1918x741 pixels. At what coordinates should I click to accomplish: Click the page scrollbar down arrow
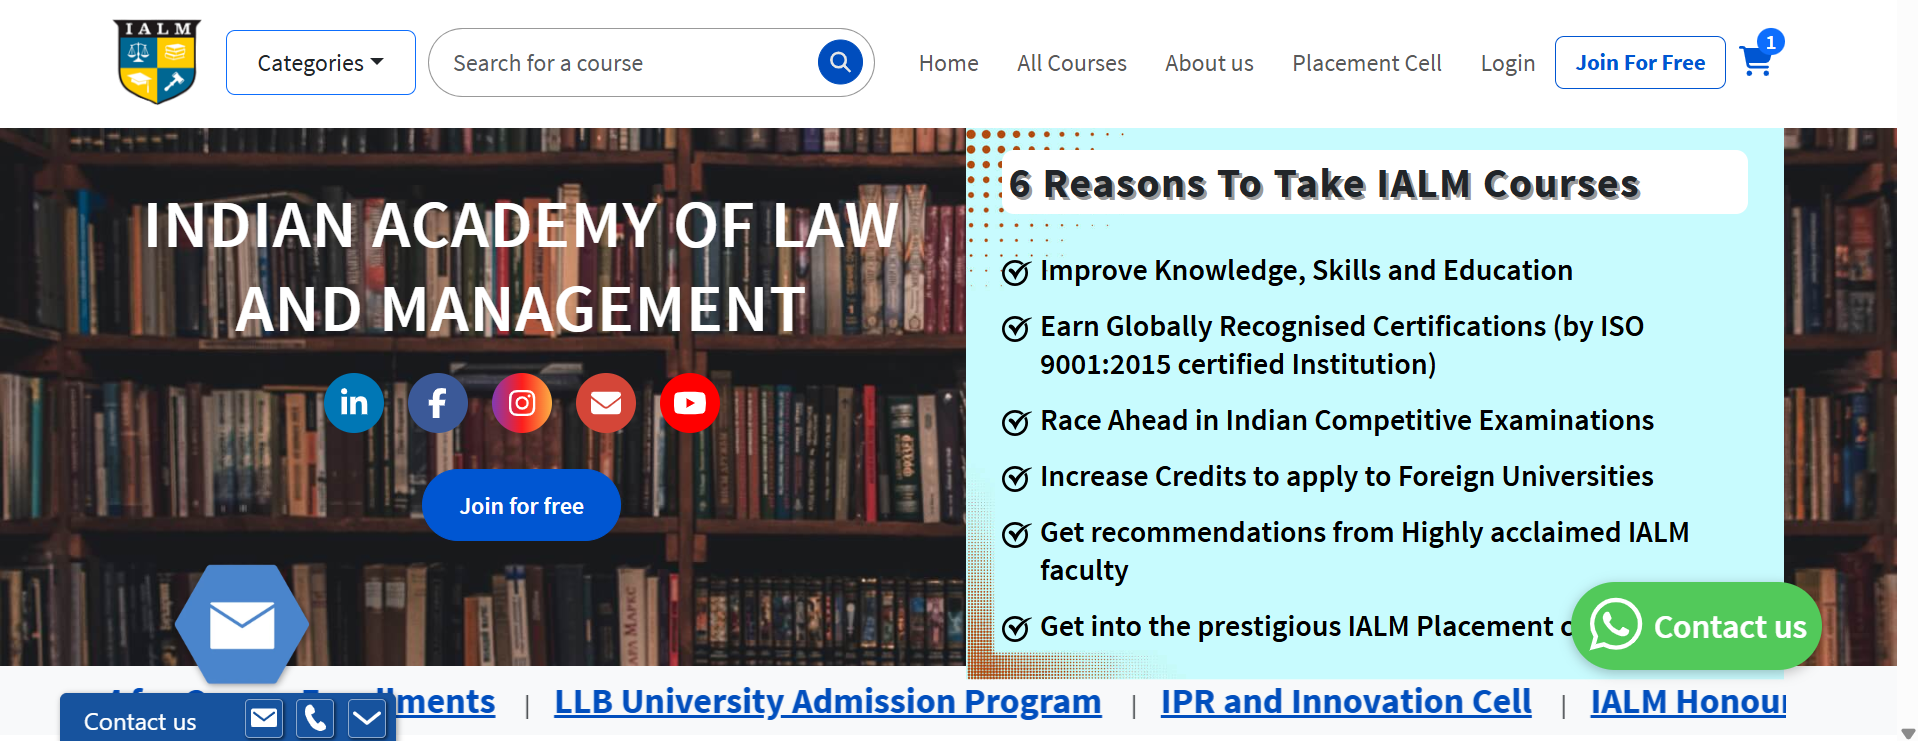(1908, 733)
